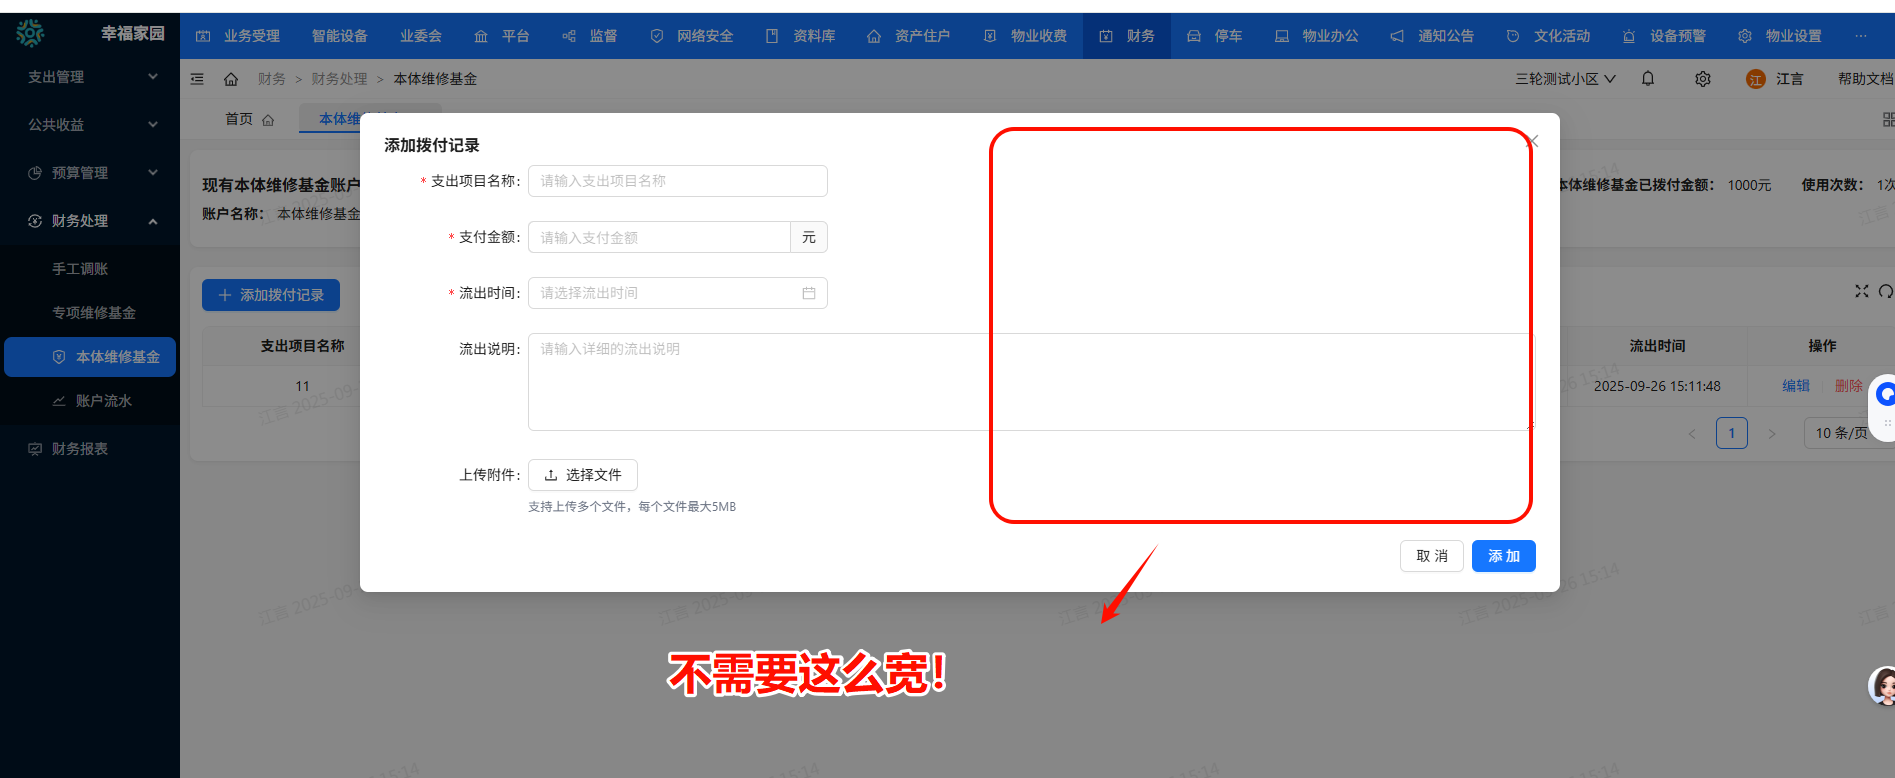The width and height of the screenshot is (1895, 778).
Task: Switch to the 首页 tab
Action: pos(249,119)
